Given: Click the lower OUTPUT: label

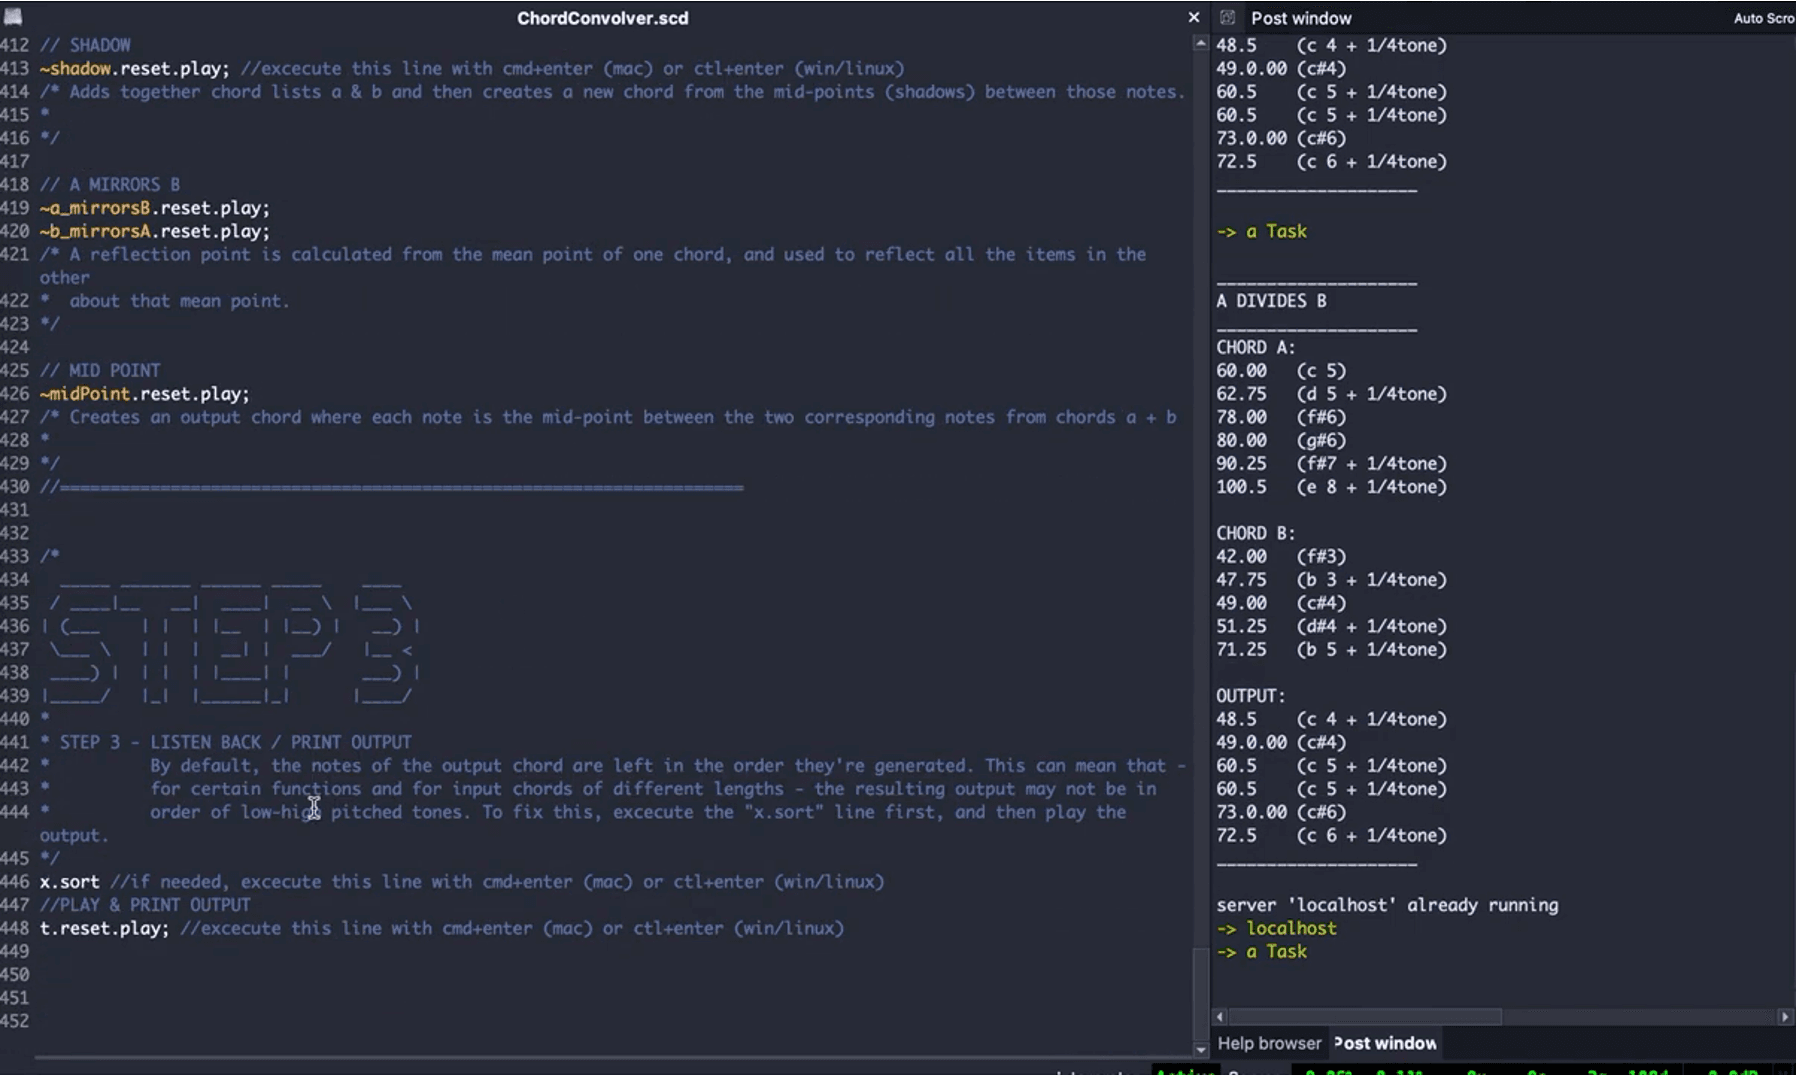Looking at the screenshot, I should pos(1250,696).
